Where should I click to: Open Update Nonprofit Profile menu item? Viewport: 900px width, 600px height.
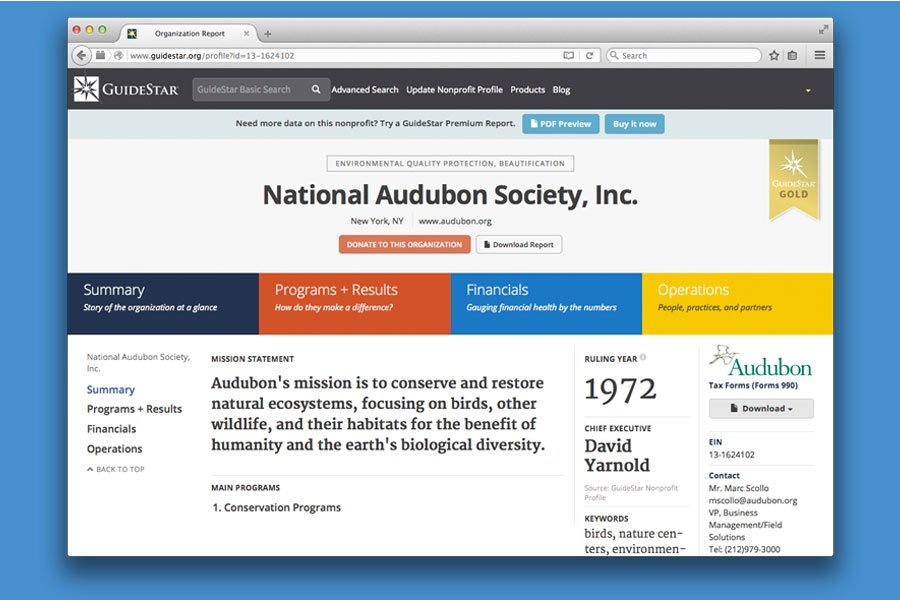tap(453, 89)
